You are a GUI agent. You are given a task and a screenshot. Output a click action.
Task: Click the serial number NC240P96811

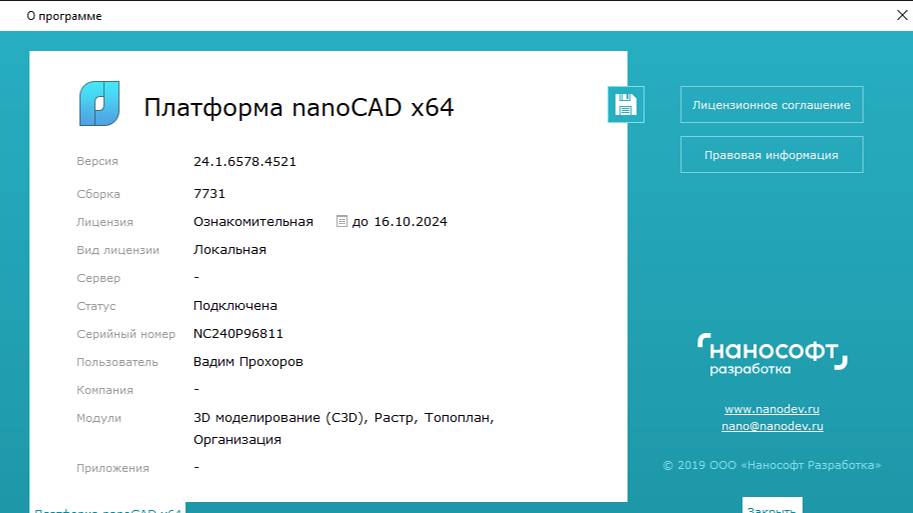[238, 334]
